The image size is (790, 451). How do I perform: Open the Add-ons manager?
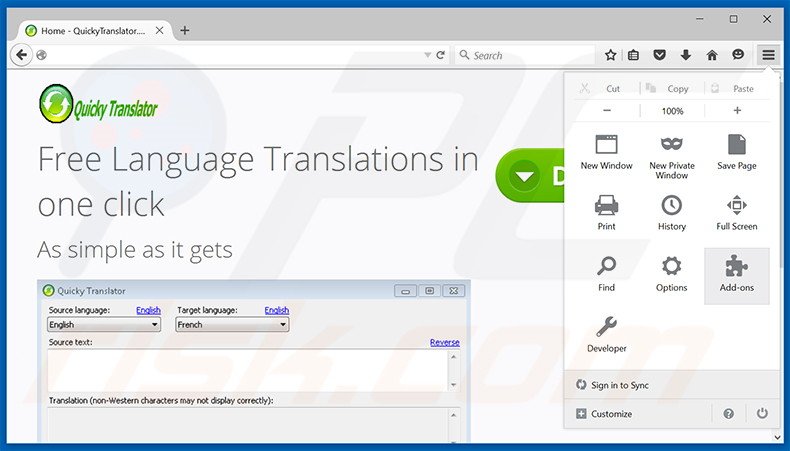(737, 275)
